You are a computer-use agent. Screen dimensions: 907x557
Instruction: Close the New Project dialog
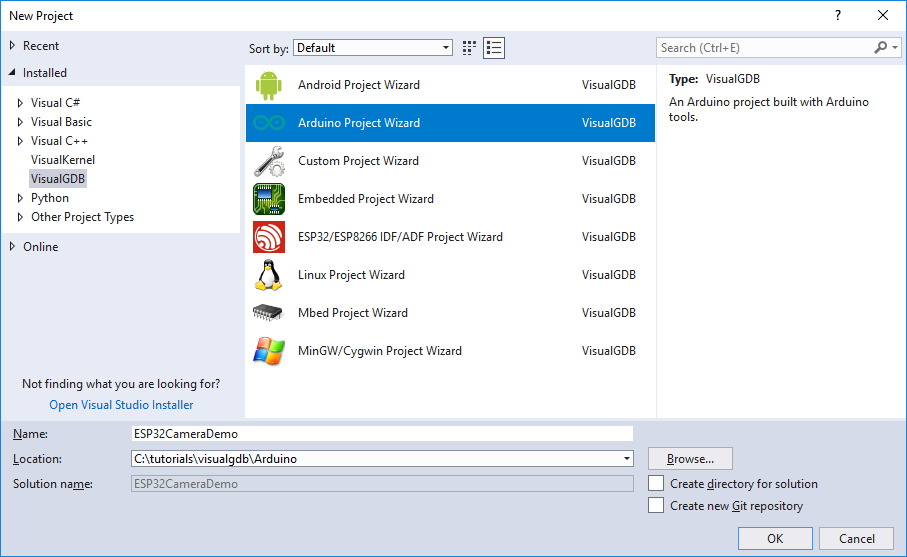pos(883,16)
